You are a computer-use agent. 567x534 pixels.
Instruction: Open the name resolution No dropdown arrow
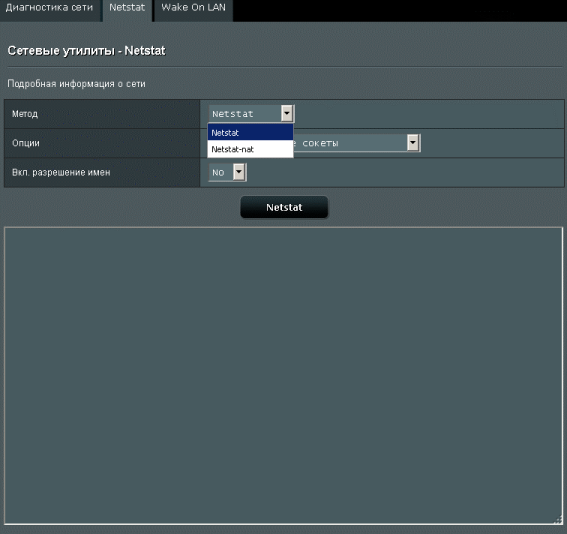pos(239,172)
